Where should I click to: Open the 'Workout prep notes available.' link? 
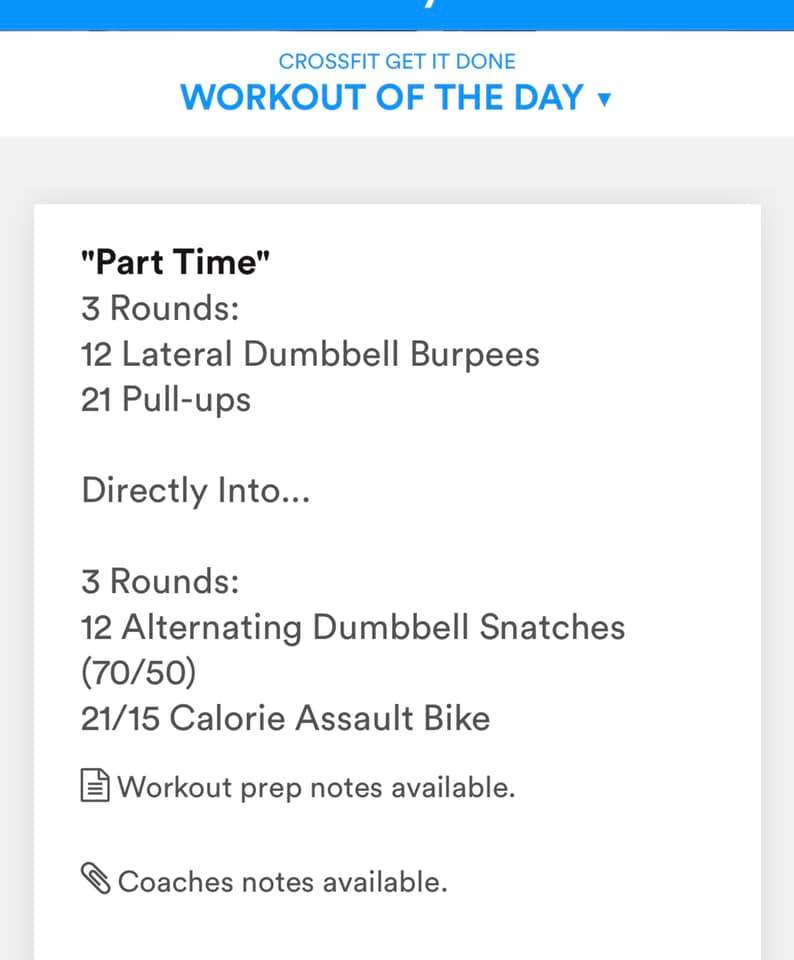pos(316,787)
